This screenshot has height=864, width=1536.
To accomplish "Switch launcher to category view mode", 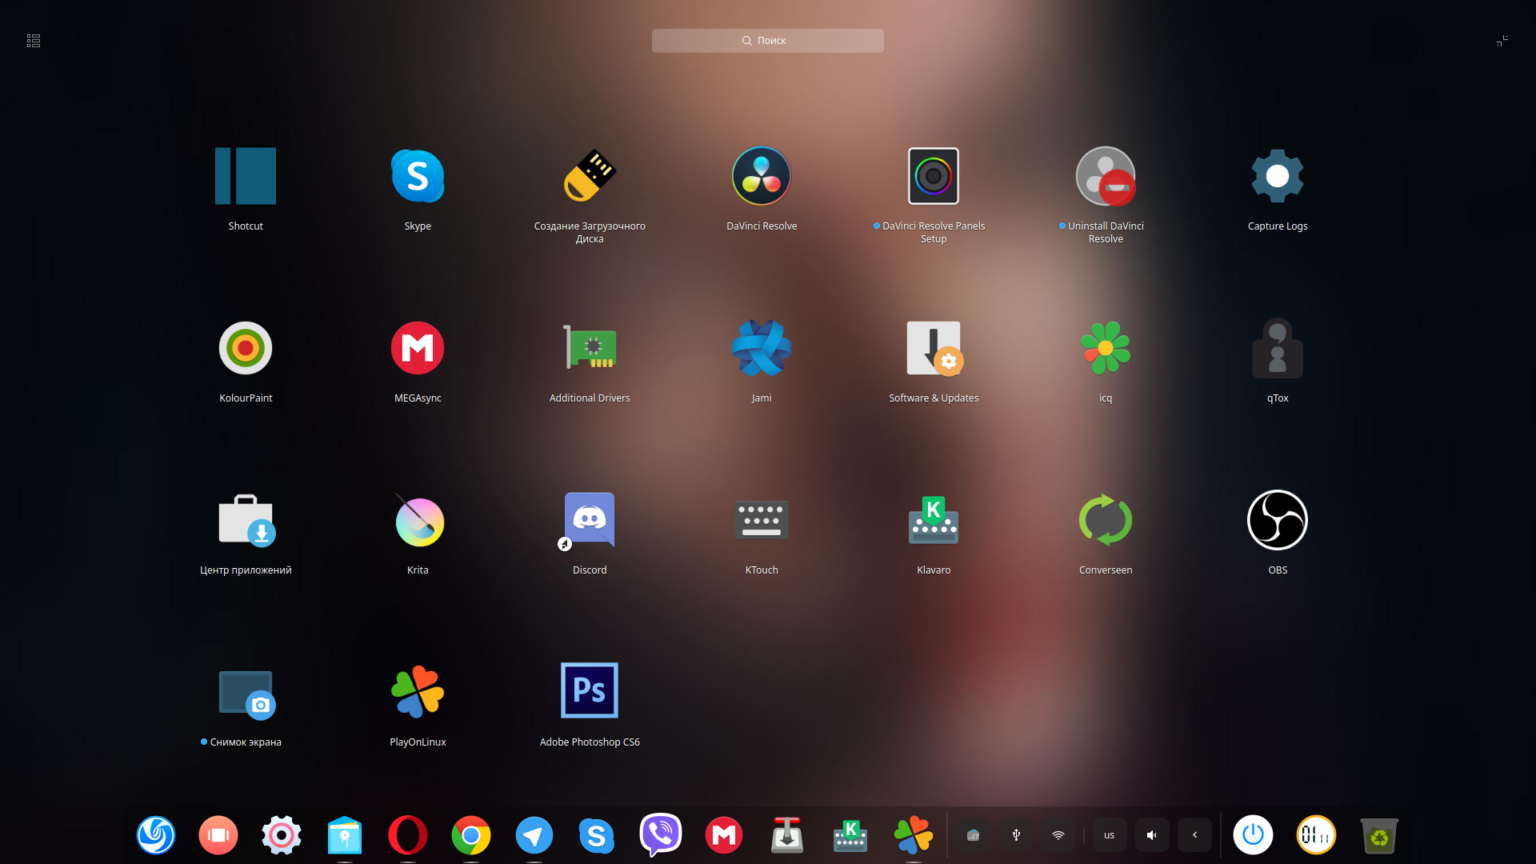I will [34, 41].
